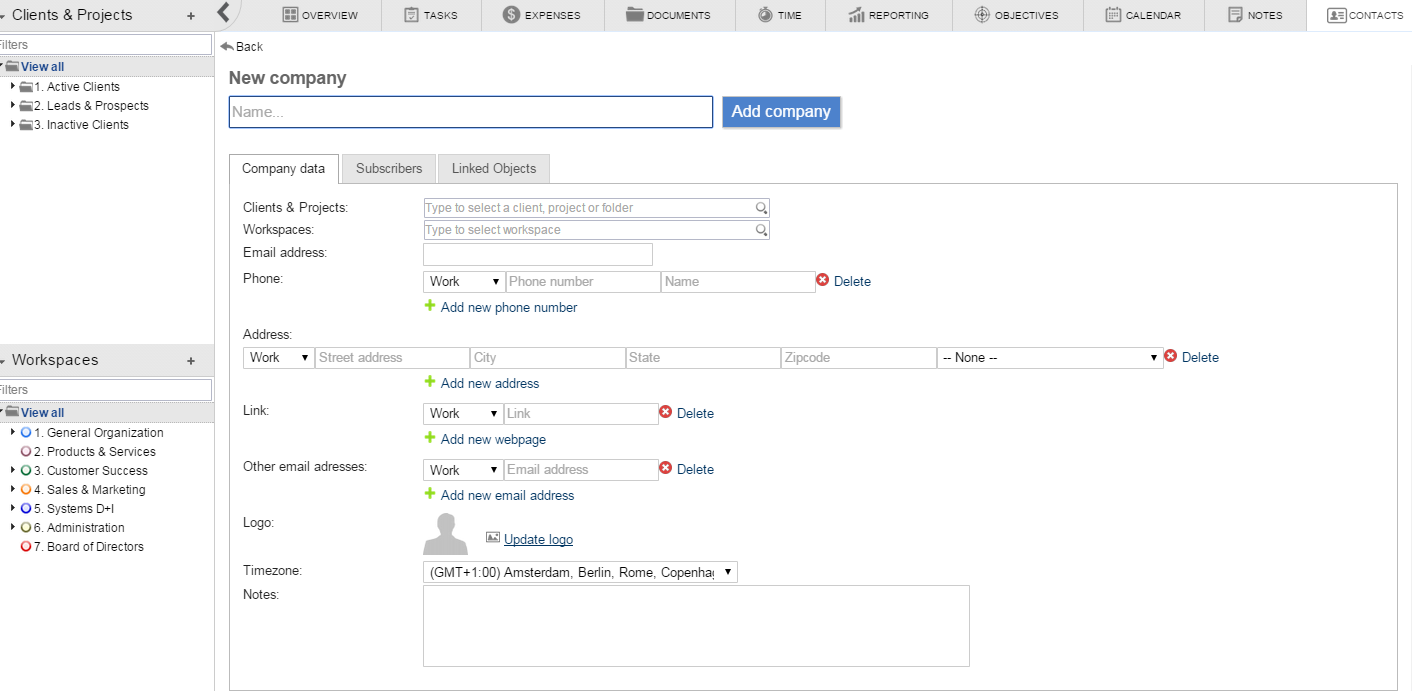Image resolution: width=1412 pixels, height=691 pixels.
Task: Open the address country None dropdown
Action: coord(1050,357)
